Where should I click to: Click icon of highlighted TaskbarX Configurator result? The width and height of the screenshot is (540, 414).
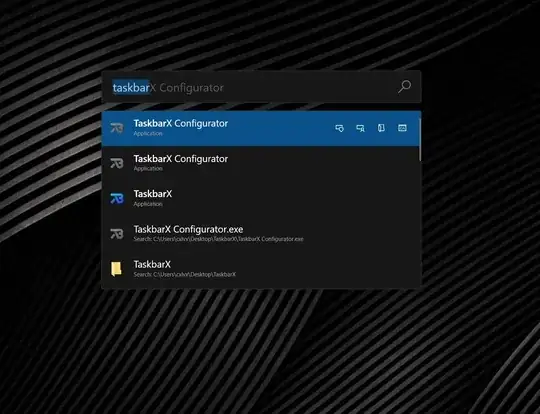(x=117, y=128)
